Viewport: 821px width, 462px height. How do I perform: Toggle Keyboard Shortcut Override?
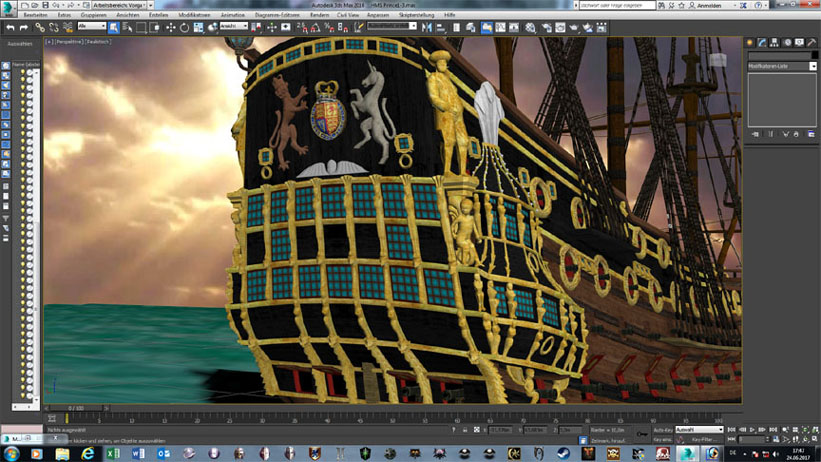[x=285, y=27]
